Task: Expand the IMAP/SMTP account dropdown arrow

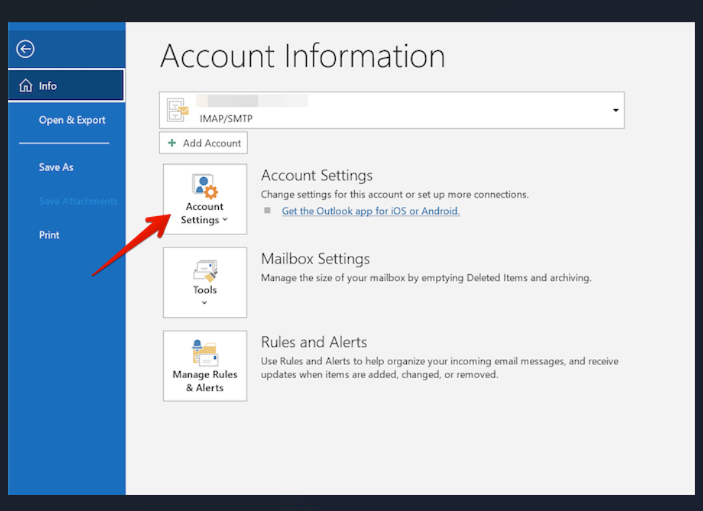Action: pyautogui.click(x=616, y=110)
